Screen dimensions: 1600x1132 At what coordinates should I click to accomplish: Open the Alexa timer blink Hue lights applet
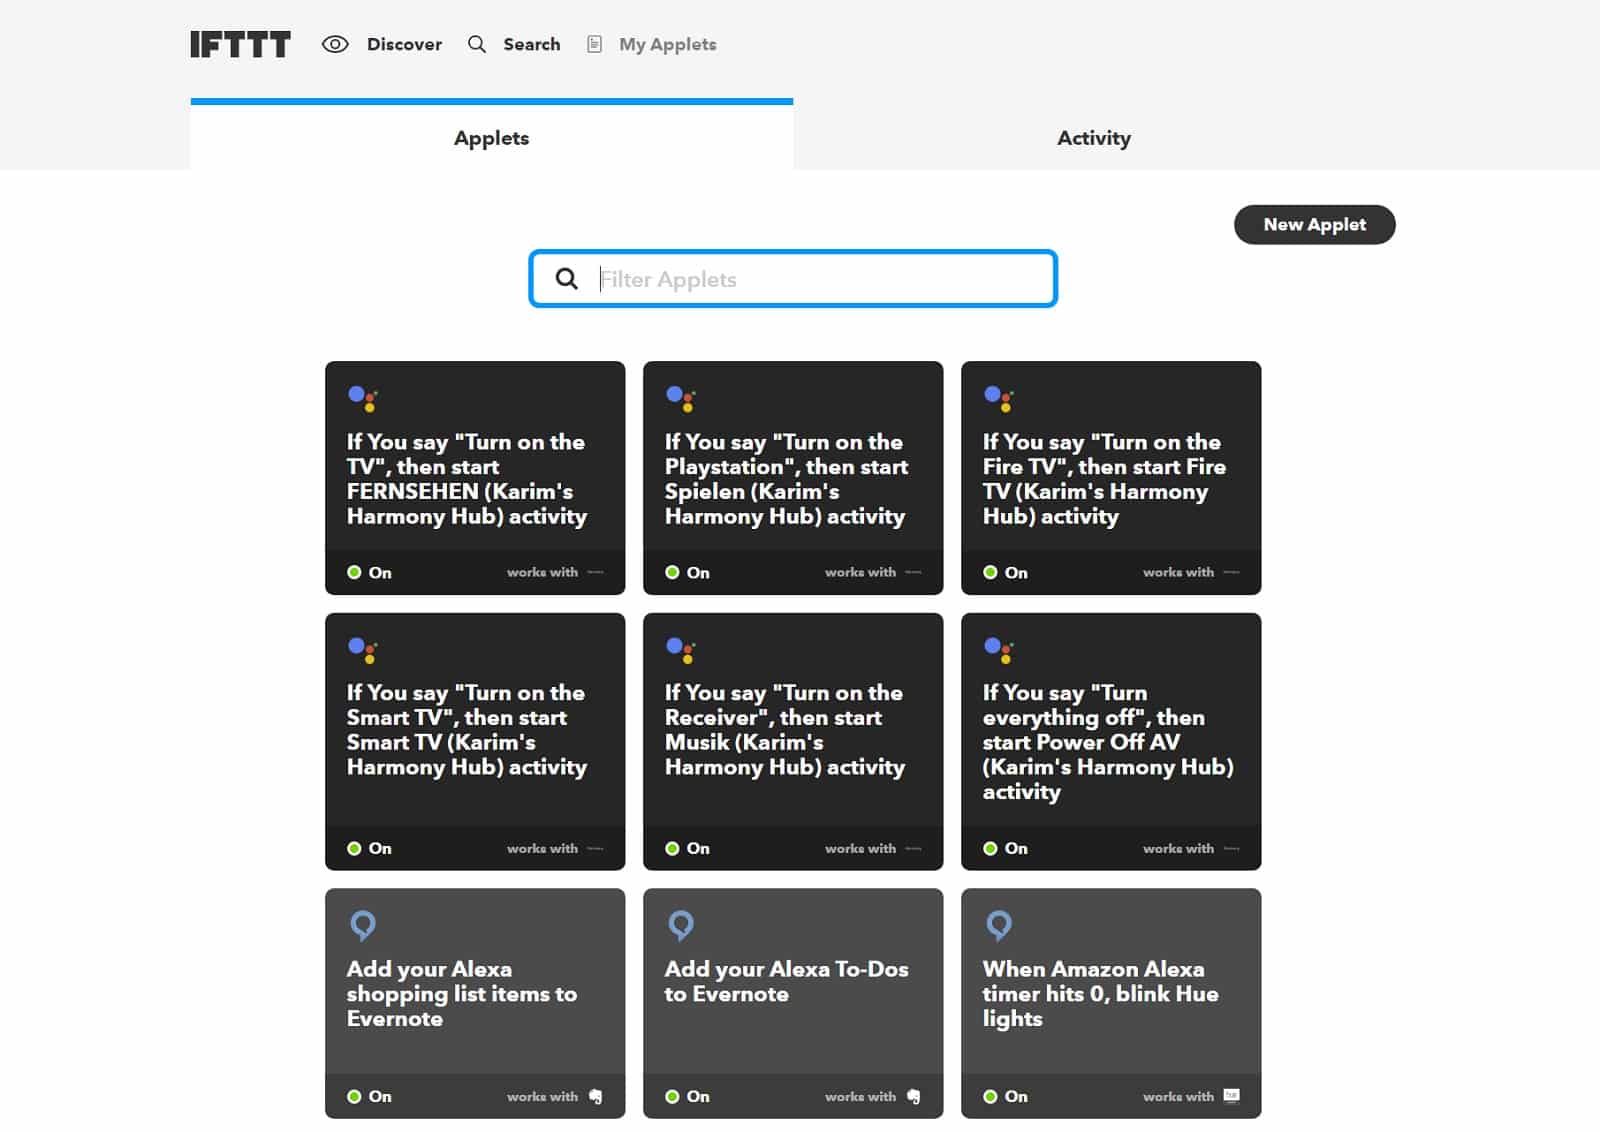tap(1100, 993)
